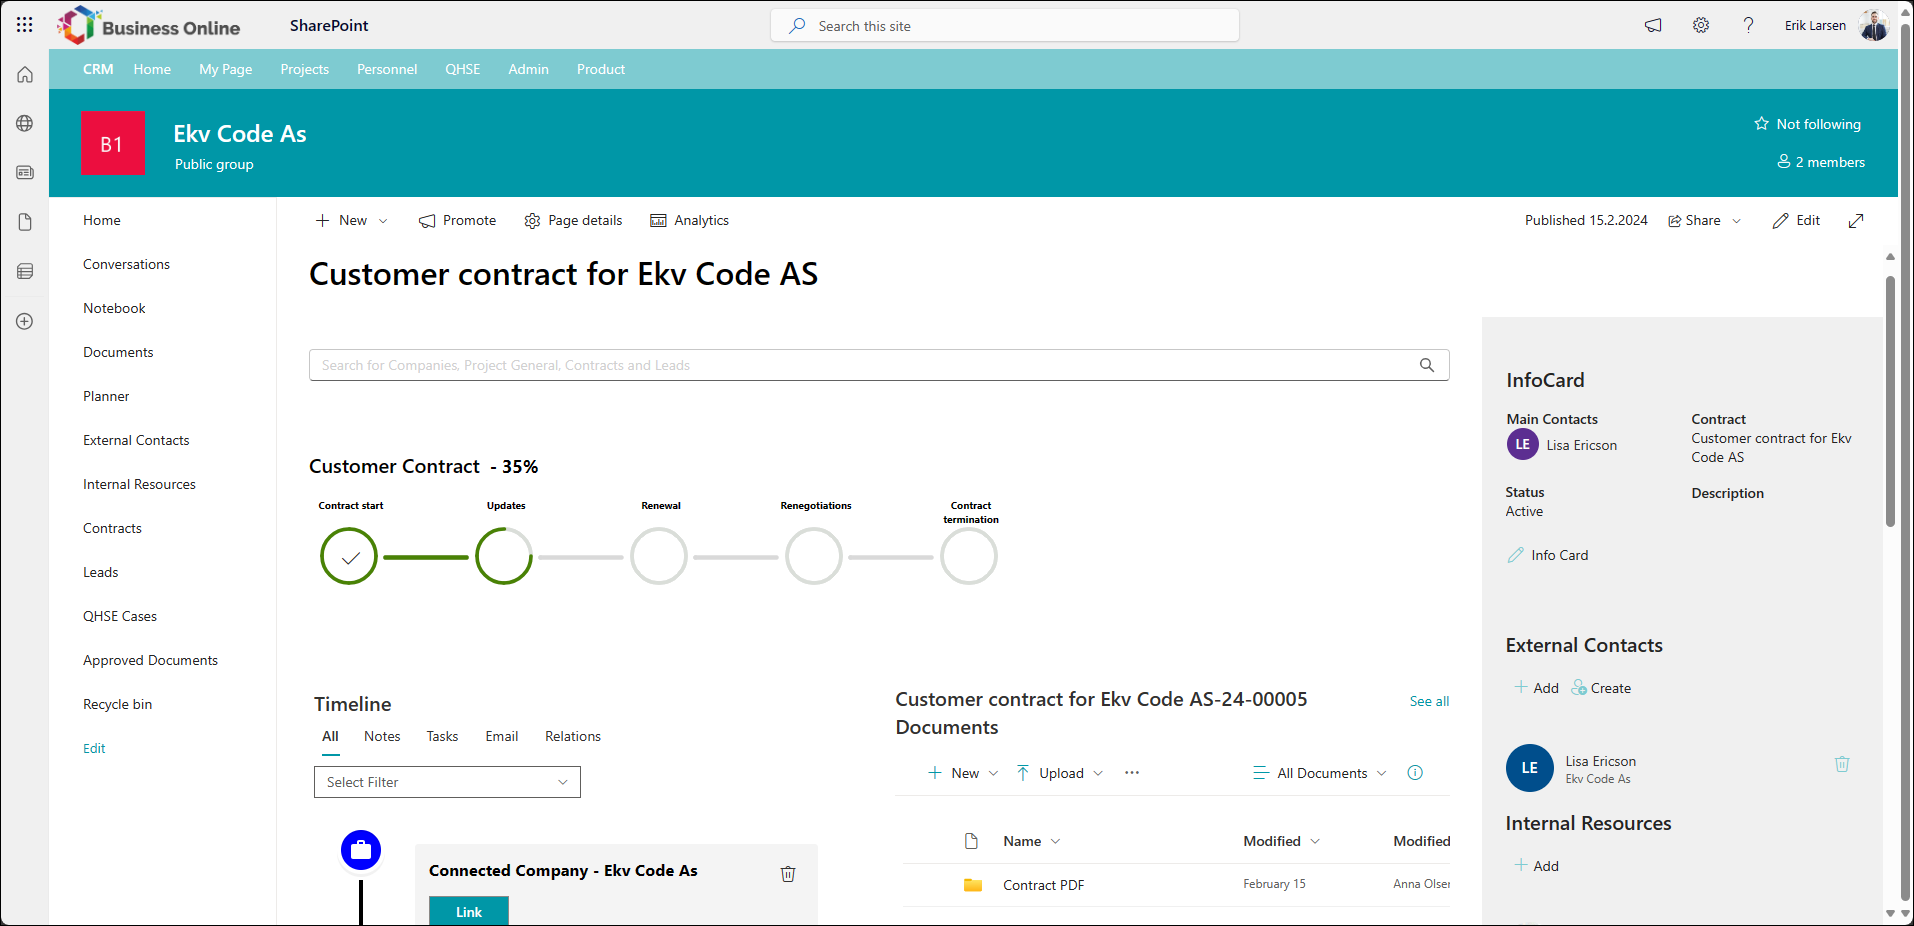Open the more options ellipsis in documents toolbar
This screenshot has width=1914, height=926.
1132,773
